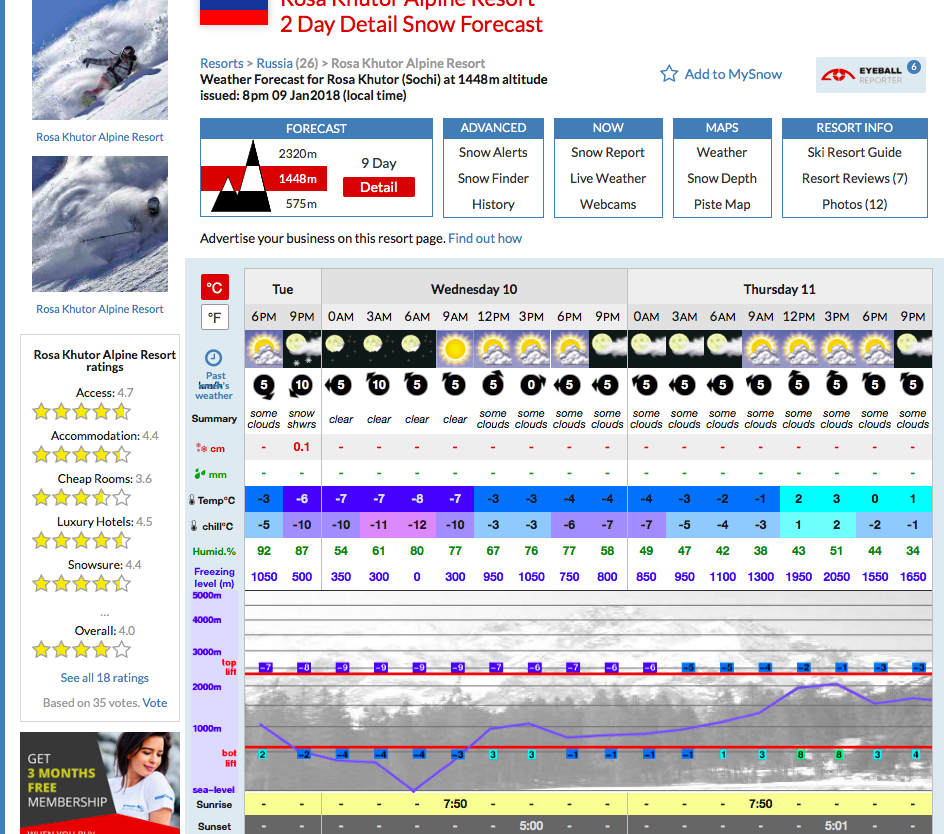Click the top lift -7 marker at Tuesday 6PM
The width and height of the screenshot is (944, 834).
266,667
